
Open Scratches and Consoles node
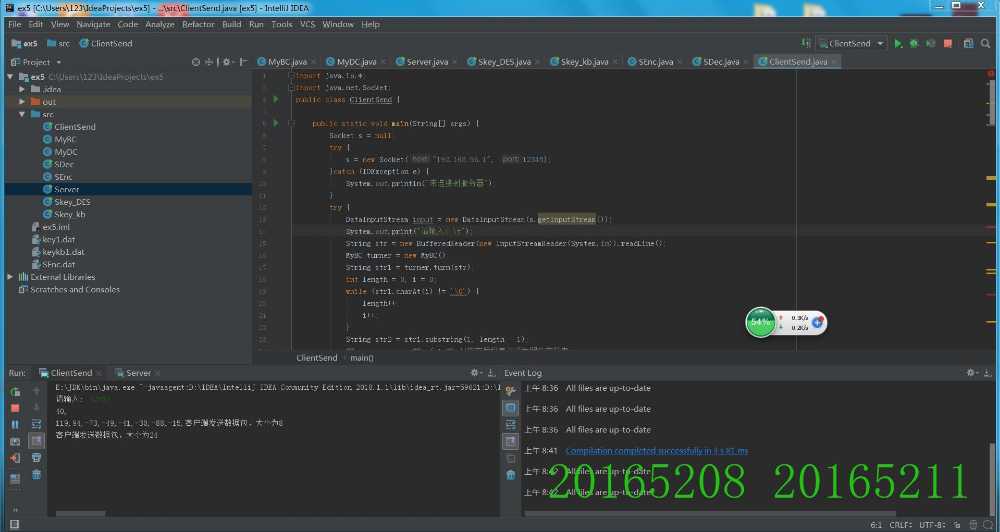75,290
